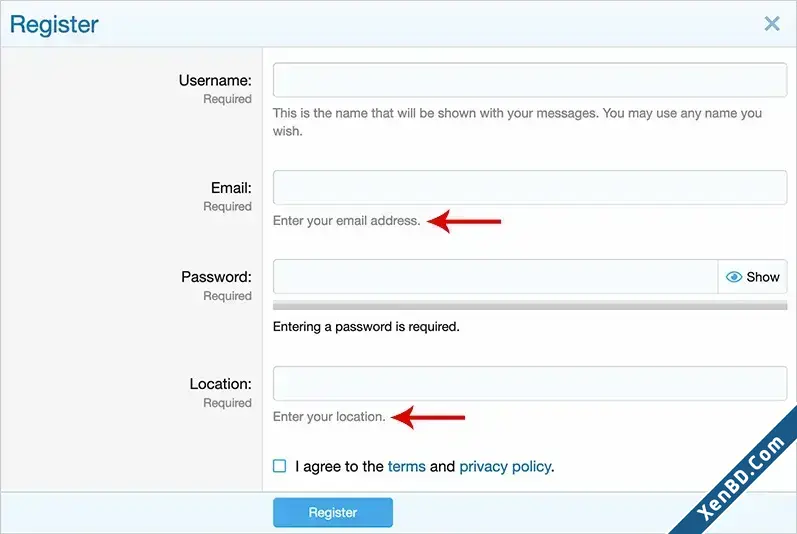Click the Email: field label
Image resolution: width=797 pixels, height=534 pixels.
[231, 188]
